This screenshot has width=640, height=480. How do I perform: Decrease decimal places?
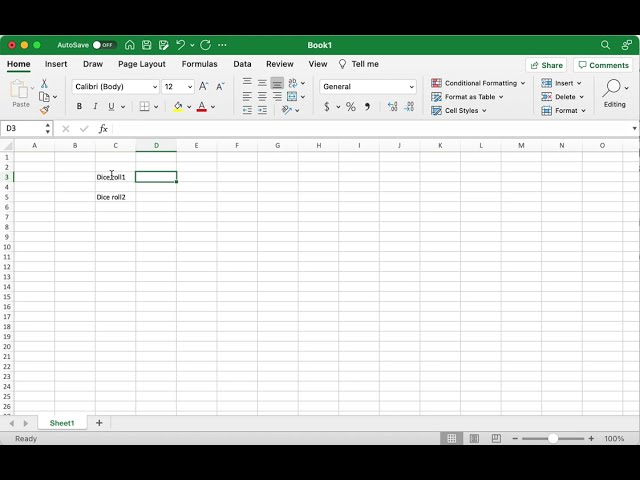pyautogui.click(x=409, y=107)
